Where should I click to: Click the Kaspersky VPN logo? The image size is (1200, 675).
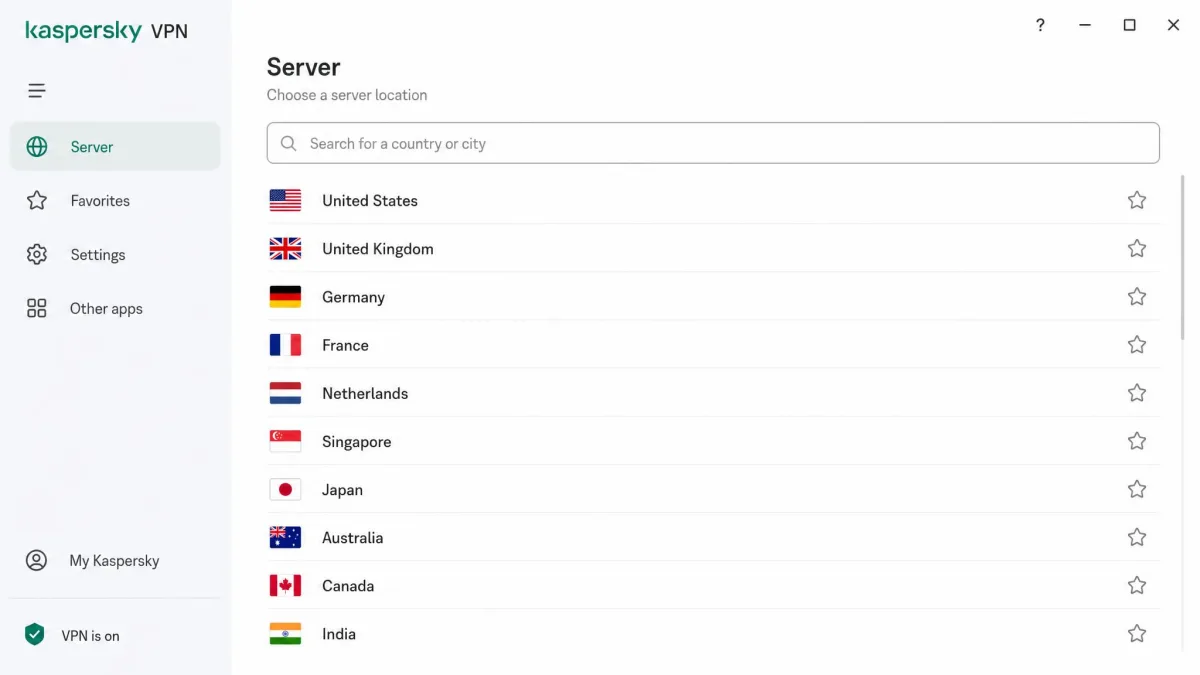[106, 31]
